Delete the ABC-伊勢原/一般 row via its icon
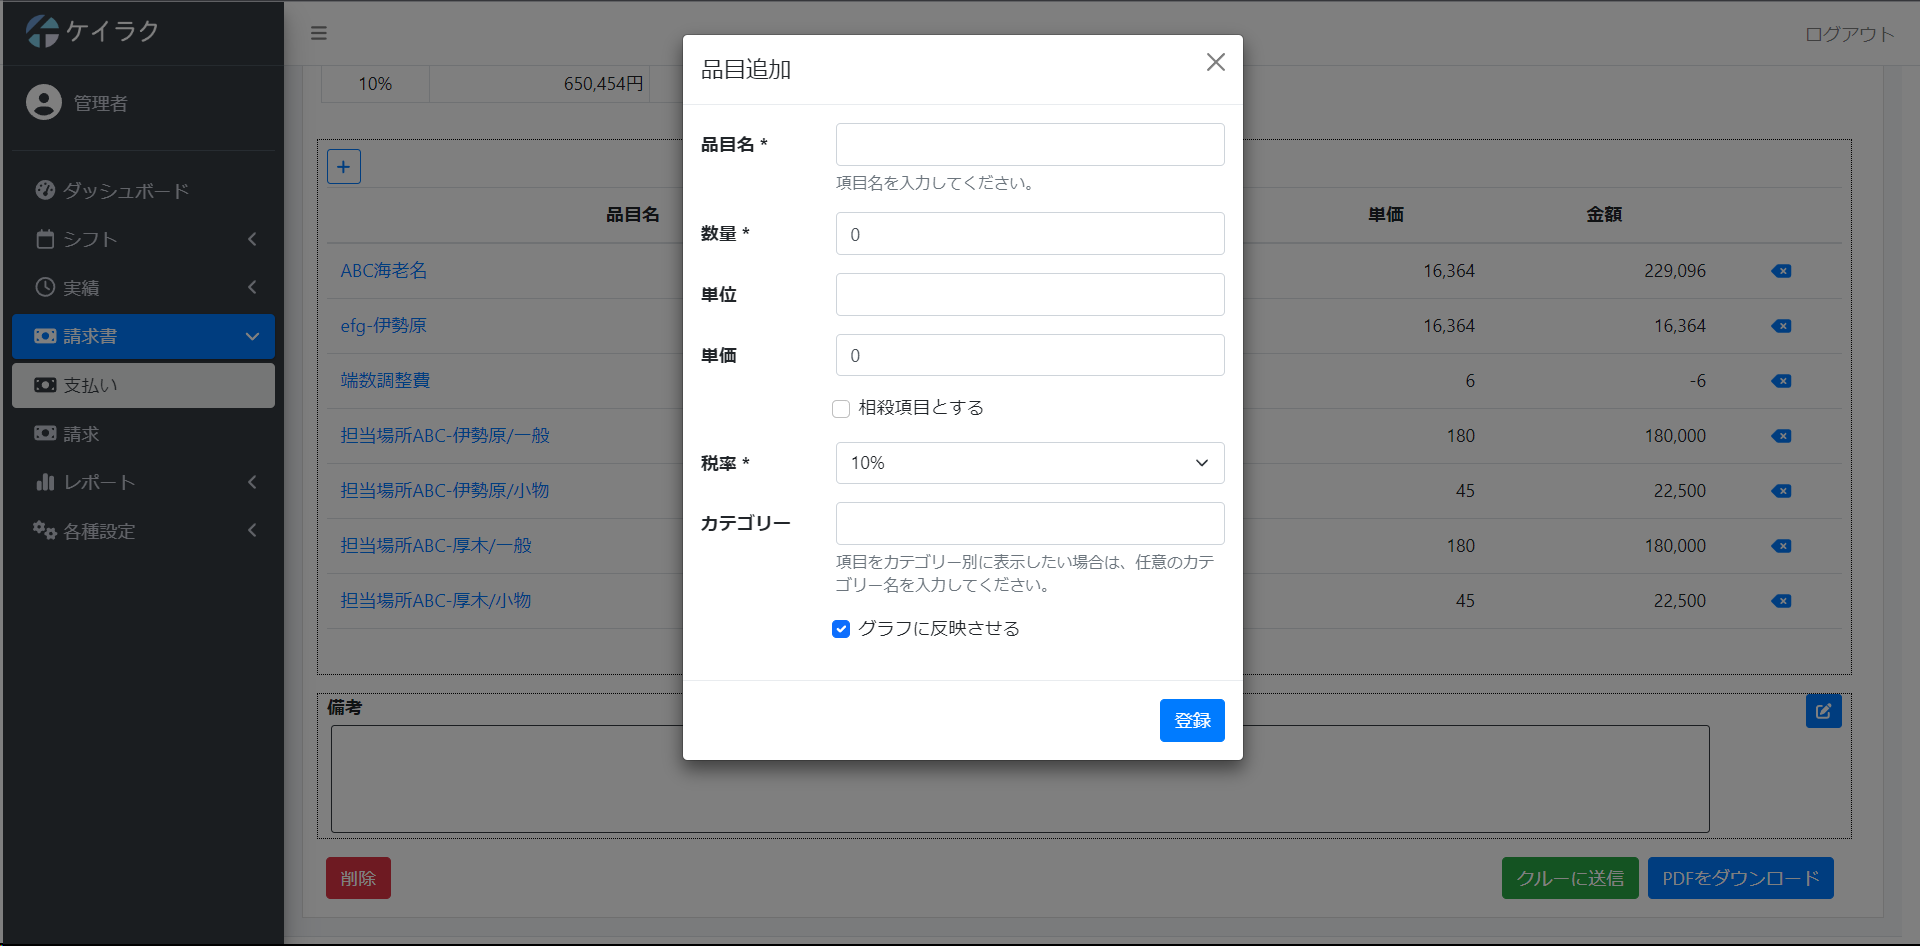1920x946 pixels. coord(1781,436)
